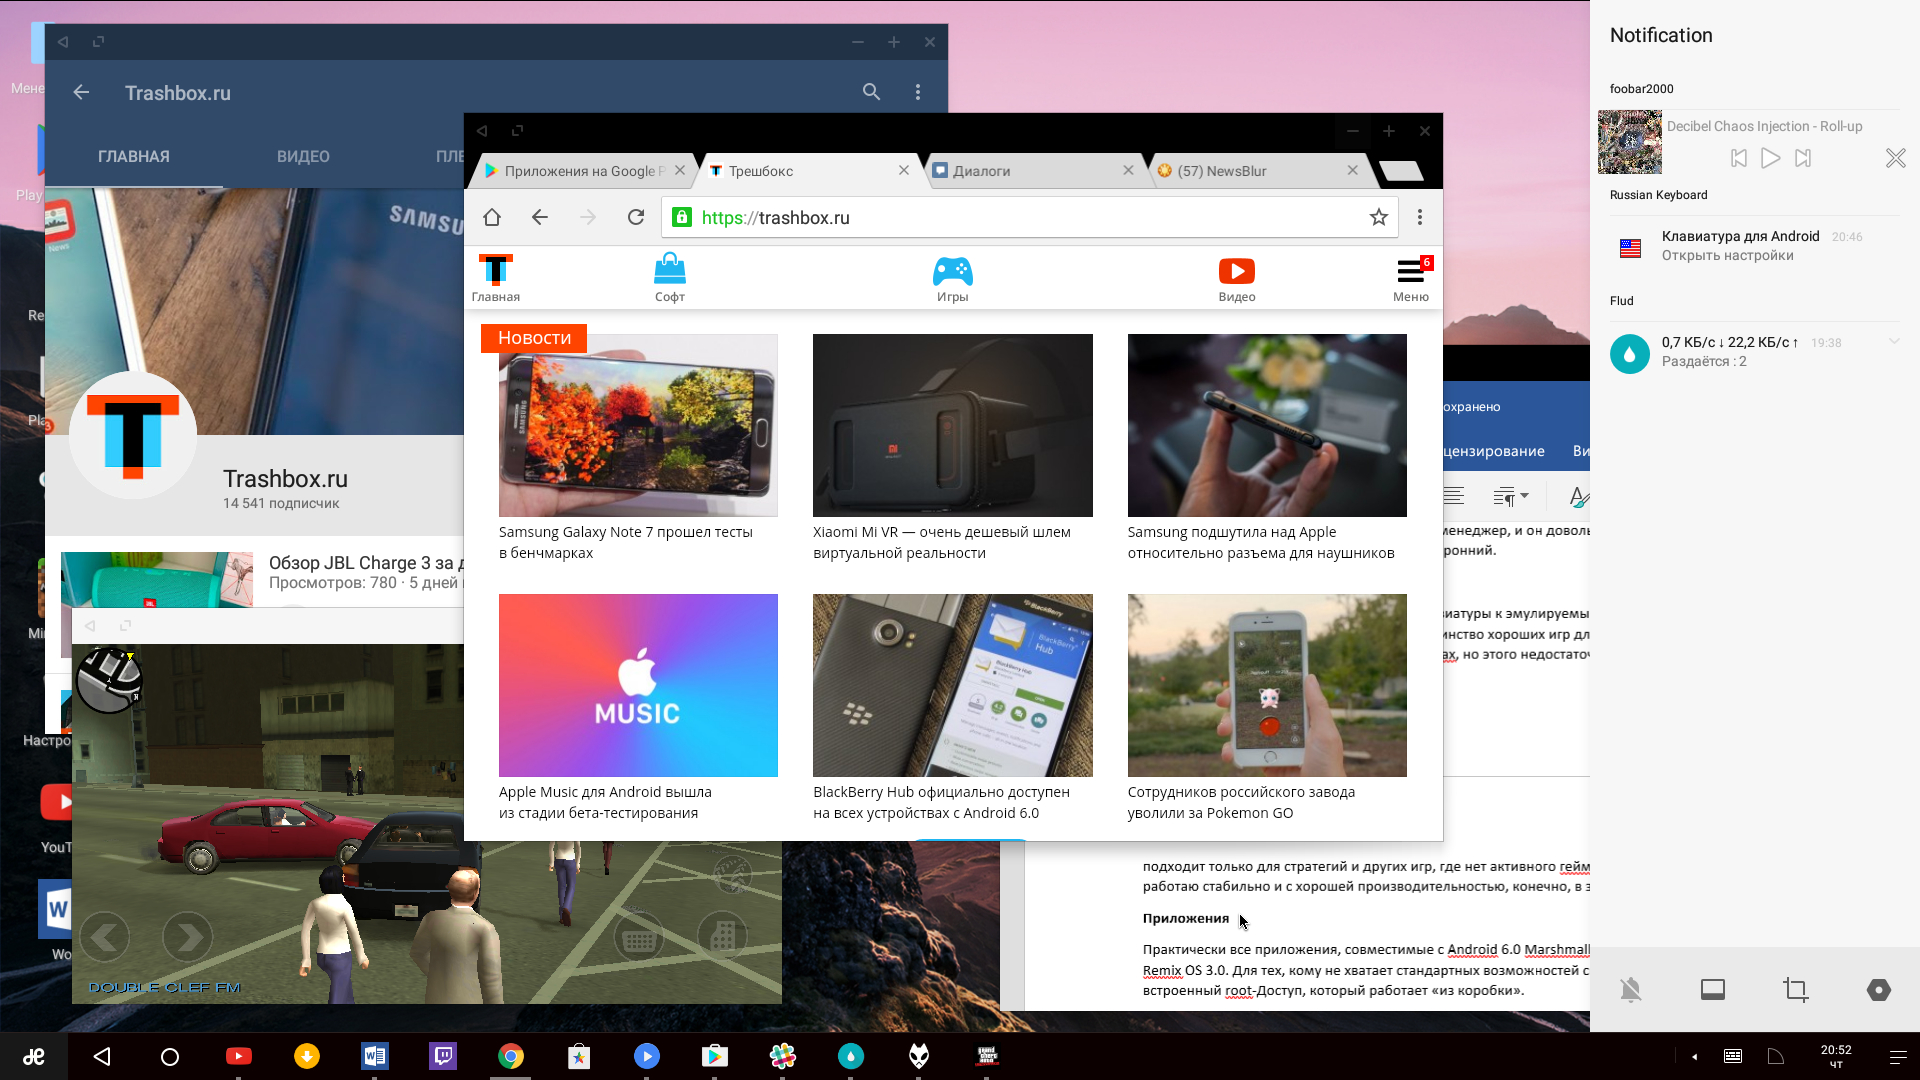
Task: Open keyboard icon in system tray
Action: (x=1733, y=1056)
